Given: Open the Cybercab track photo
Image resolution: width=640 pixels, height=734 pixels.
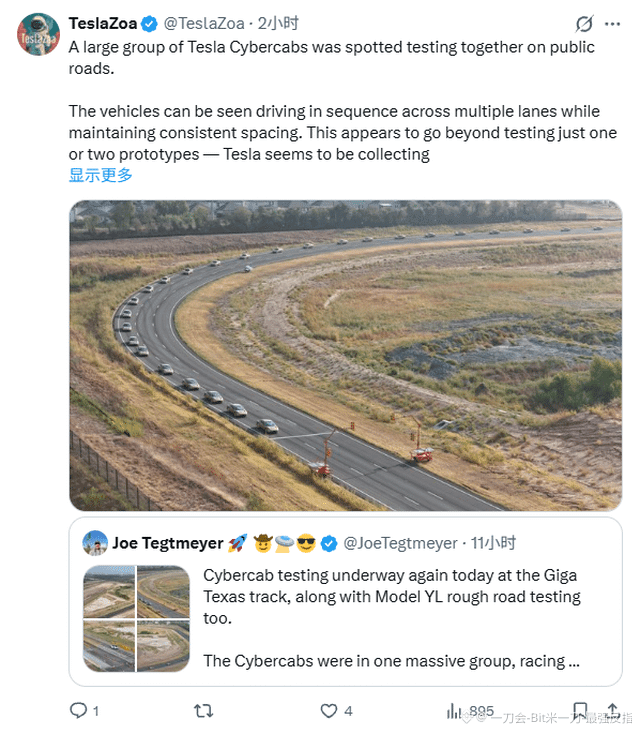Looking at the screenshot, I should point(346,355).
